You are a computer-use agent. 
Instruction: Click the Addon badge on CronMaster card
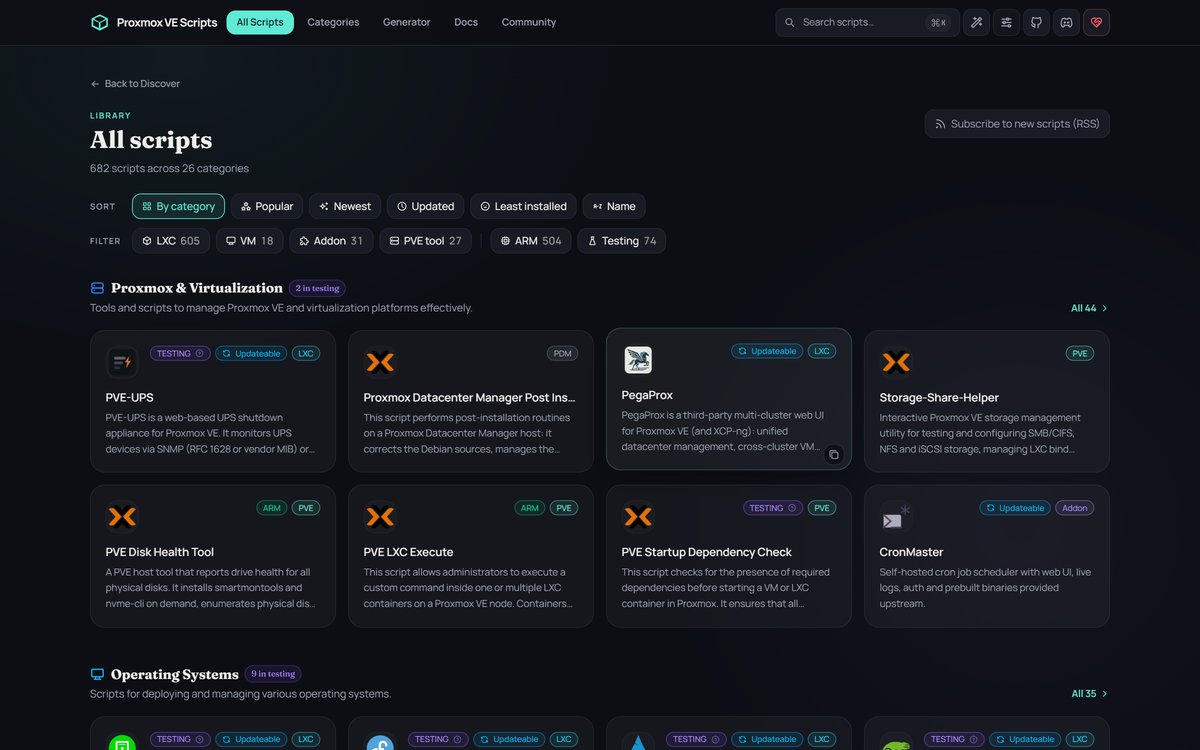tap(1075, 508)
